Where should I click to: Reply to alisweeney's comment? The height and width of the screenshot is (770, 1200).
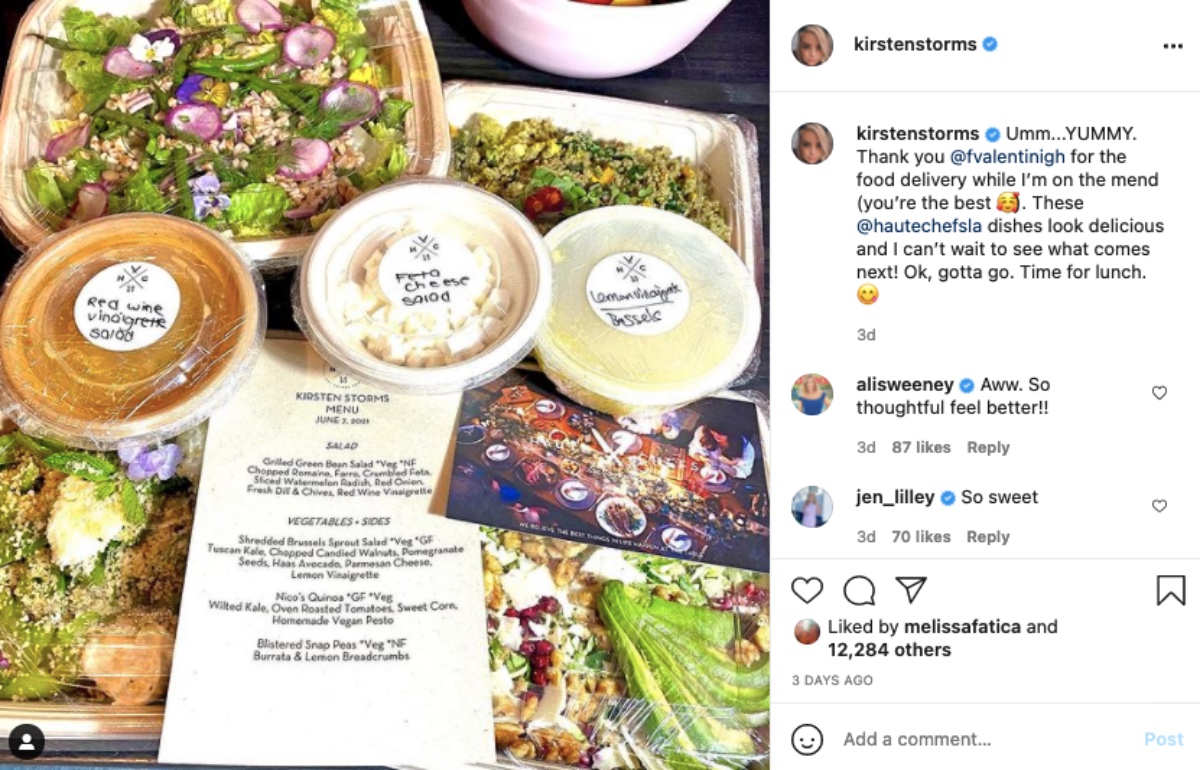988,447
